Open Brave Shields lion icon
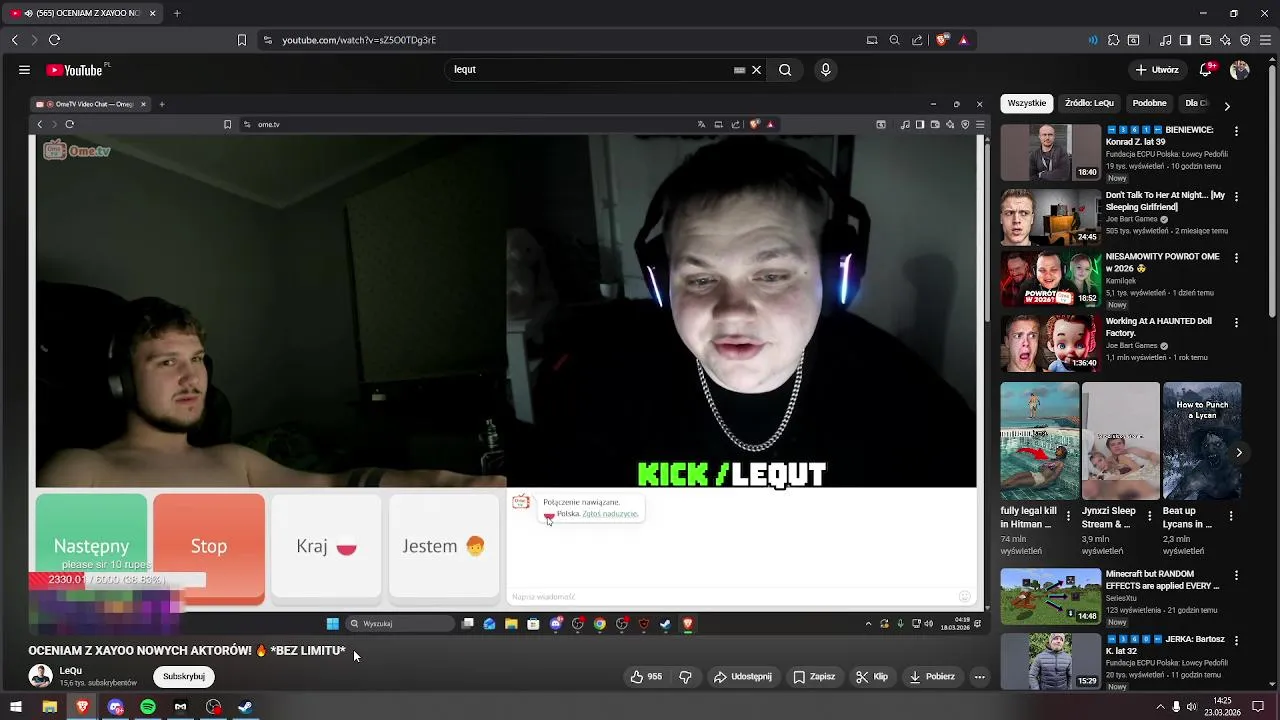The image size is (1280, 720). pyautogui.click(x=942, y=40)
